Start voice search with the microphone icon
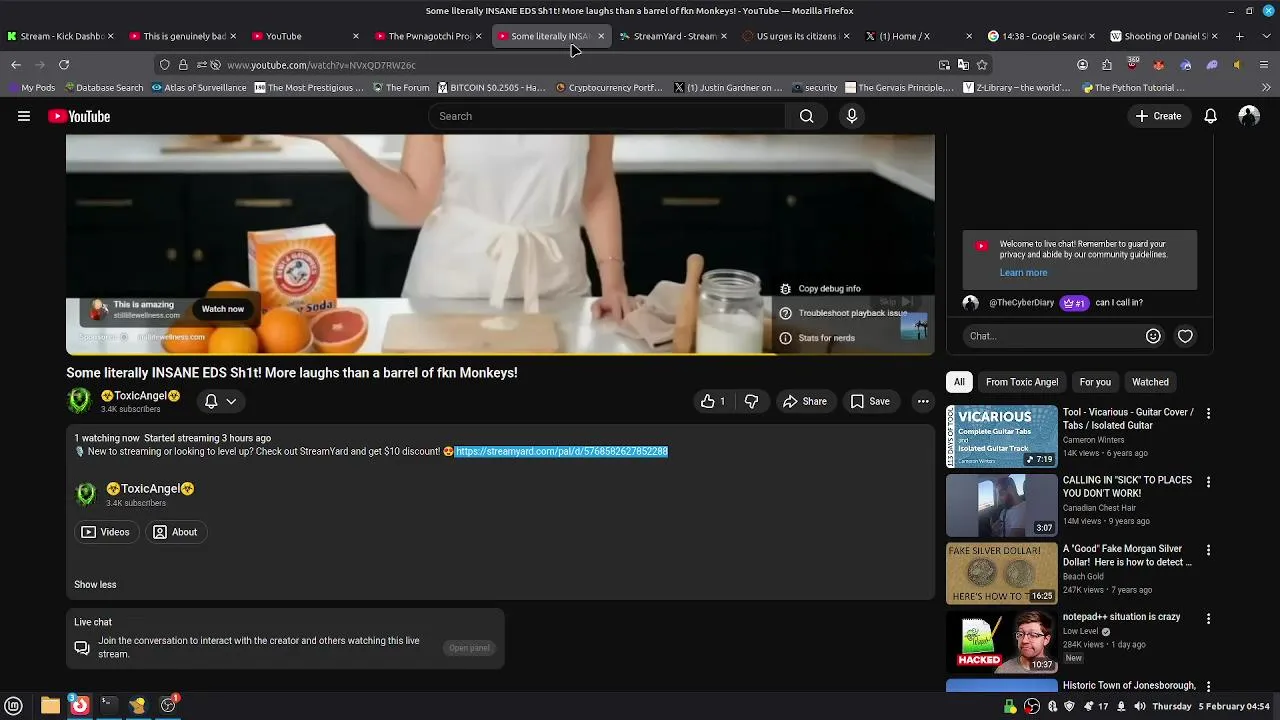 (852, 116)
